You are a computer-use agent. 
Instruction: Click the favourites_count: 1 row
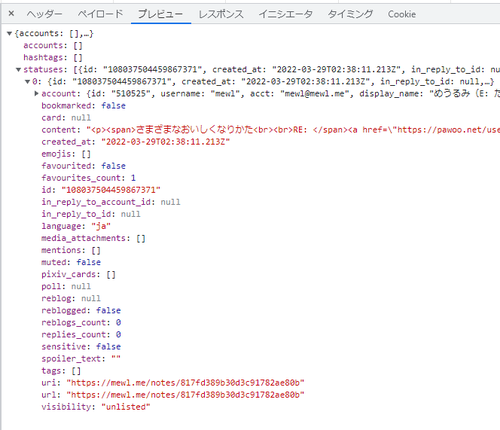88,178
